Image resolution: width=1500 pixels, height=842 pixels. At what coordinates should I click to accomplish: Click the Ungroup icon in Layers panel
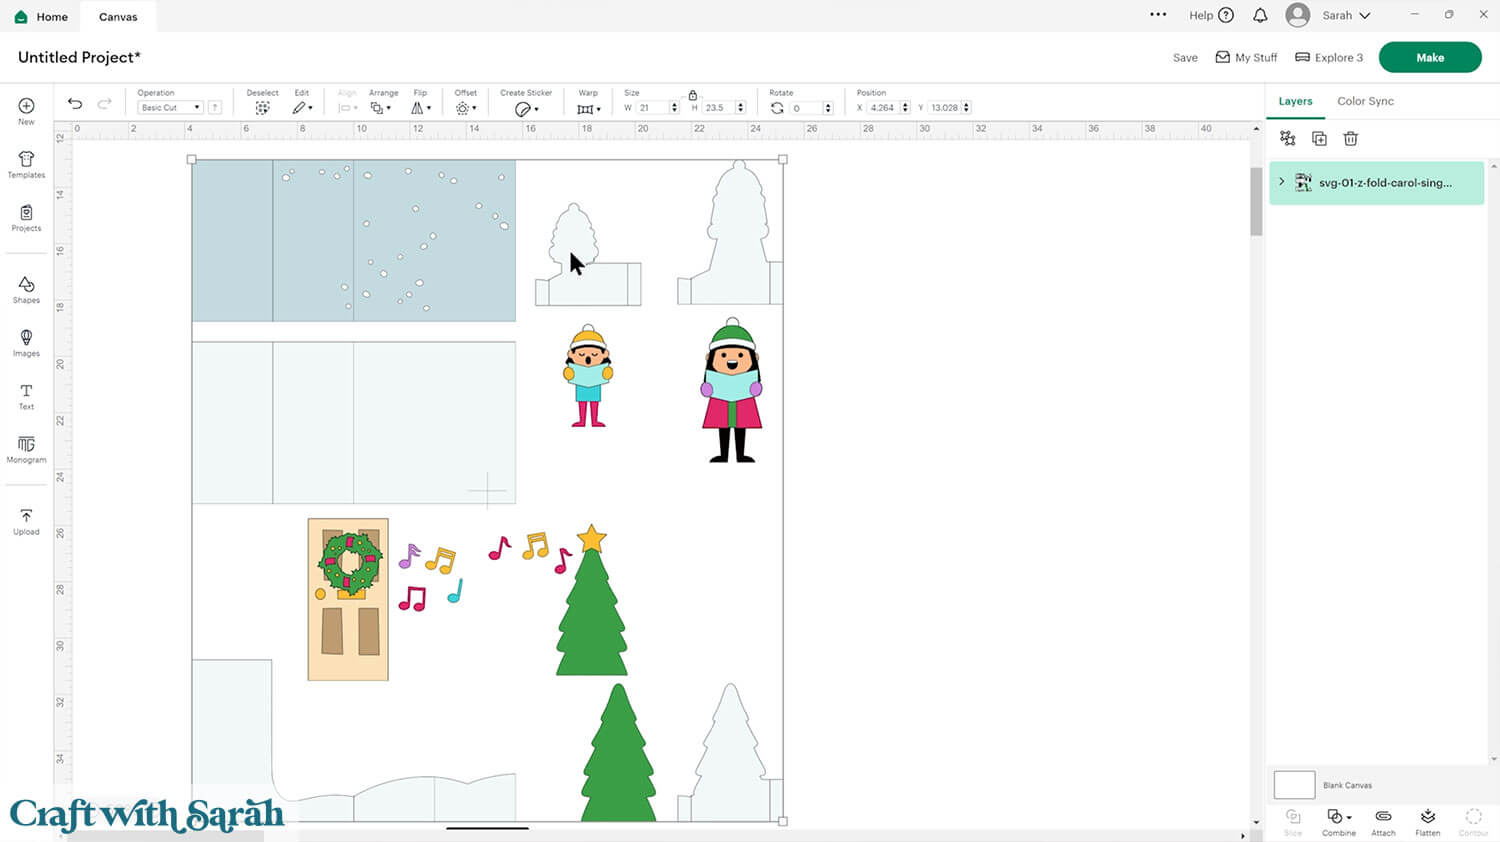click(1288, 139)
